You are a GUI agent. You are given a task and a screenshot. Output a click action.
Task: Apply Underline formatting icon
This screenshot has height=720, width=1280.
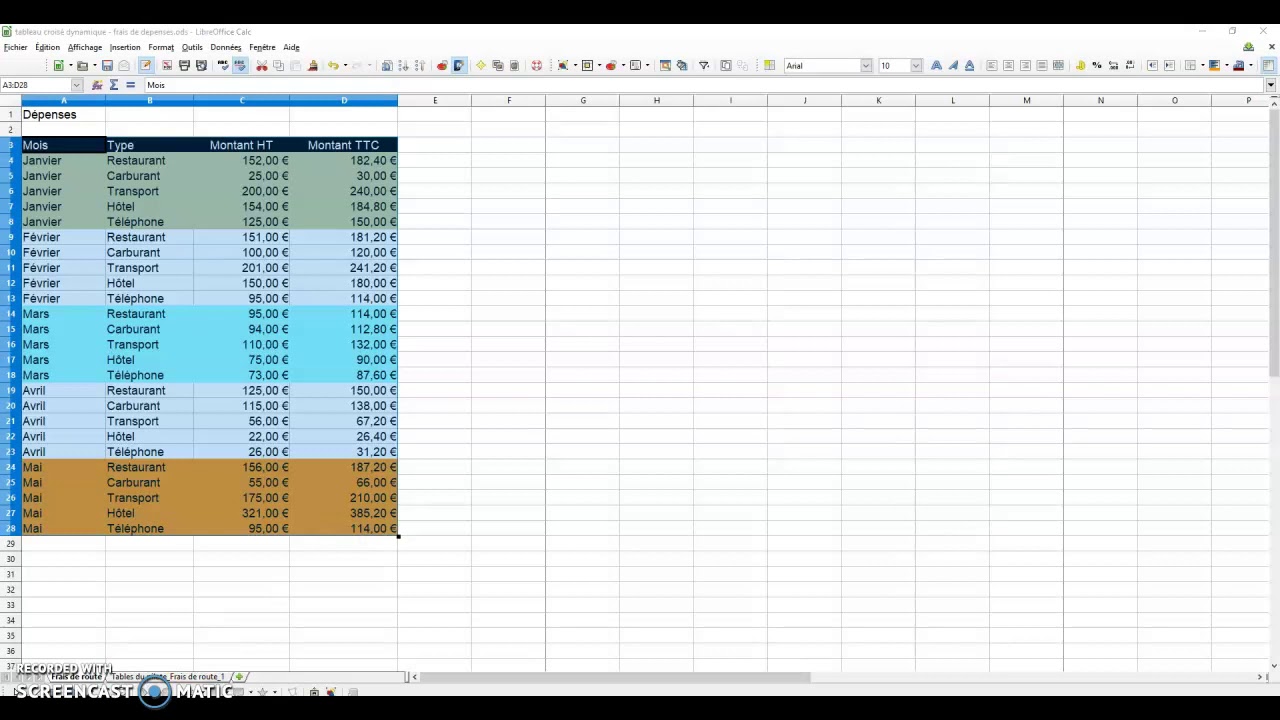click(969, 65)
